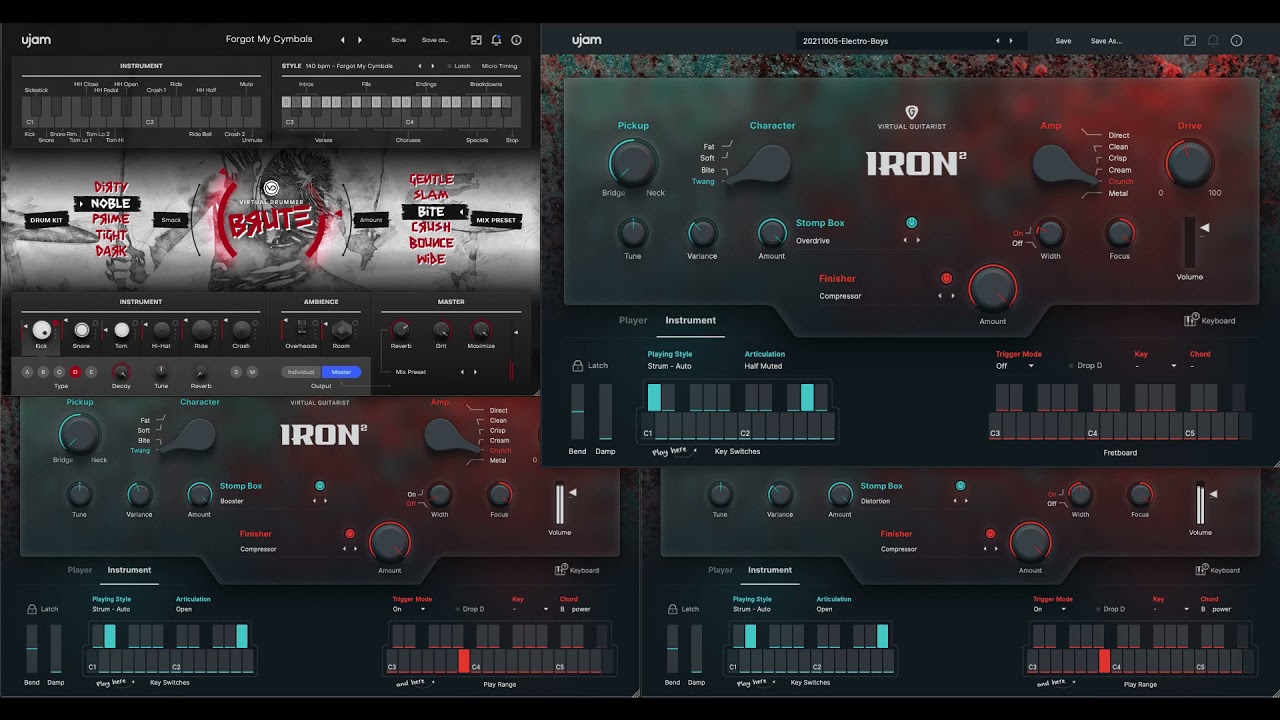Open the info icon in Brute window
Screen dimensions: 1280x720
[x=516, y=40]
